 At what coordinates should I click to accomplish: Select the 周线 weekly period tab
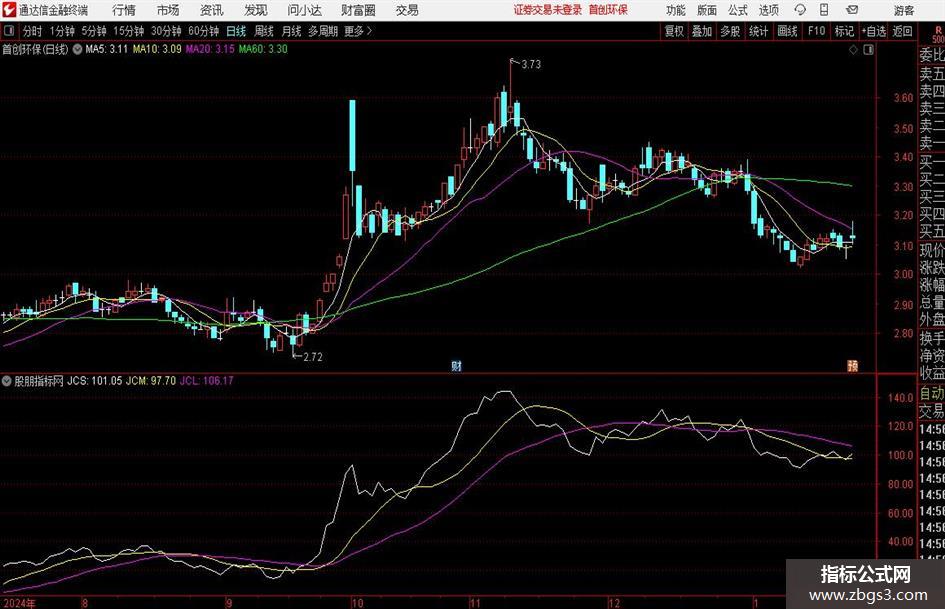click(x=264, y=31)
